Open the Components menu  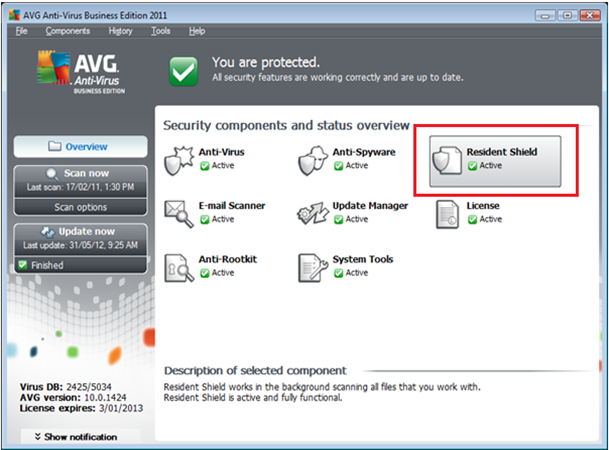coord(68,31)
